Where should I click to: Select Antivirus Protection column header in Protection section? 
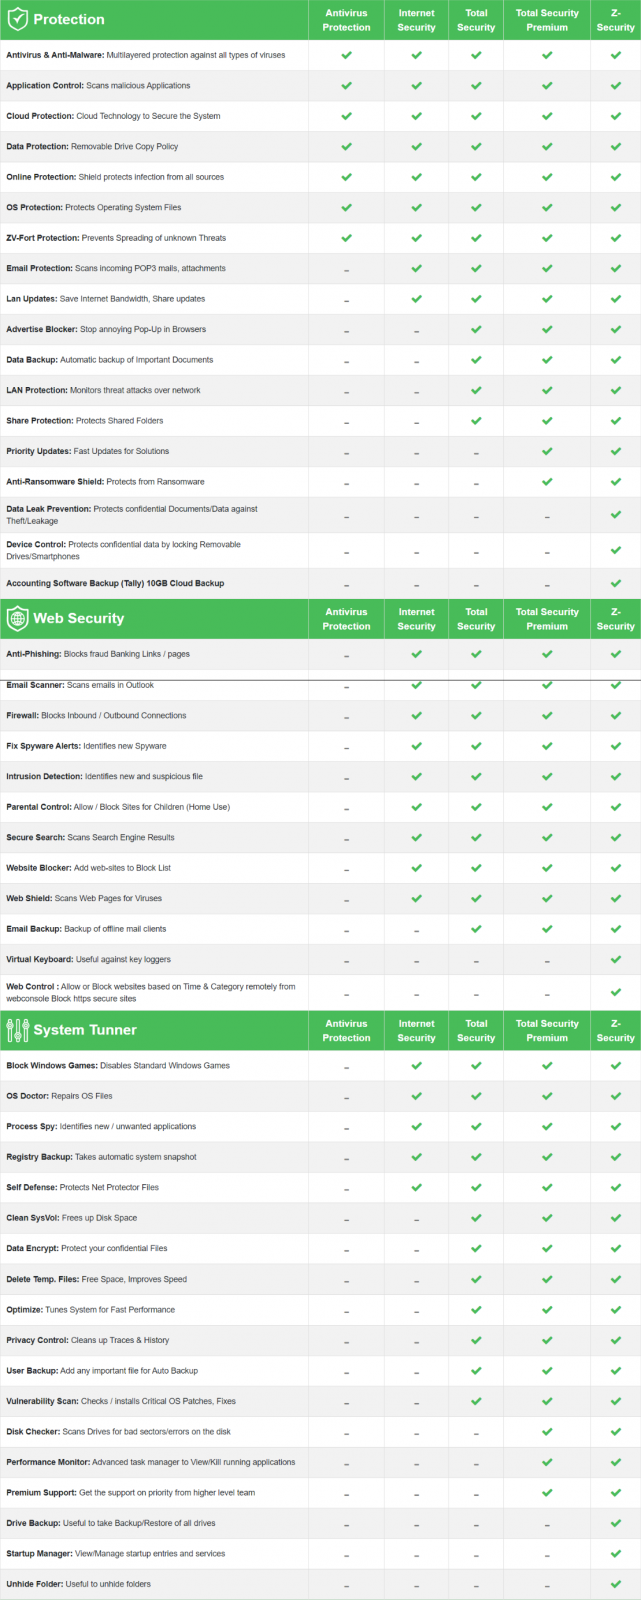[x=346, y=20]
